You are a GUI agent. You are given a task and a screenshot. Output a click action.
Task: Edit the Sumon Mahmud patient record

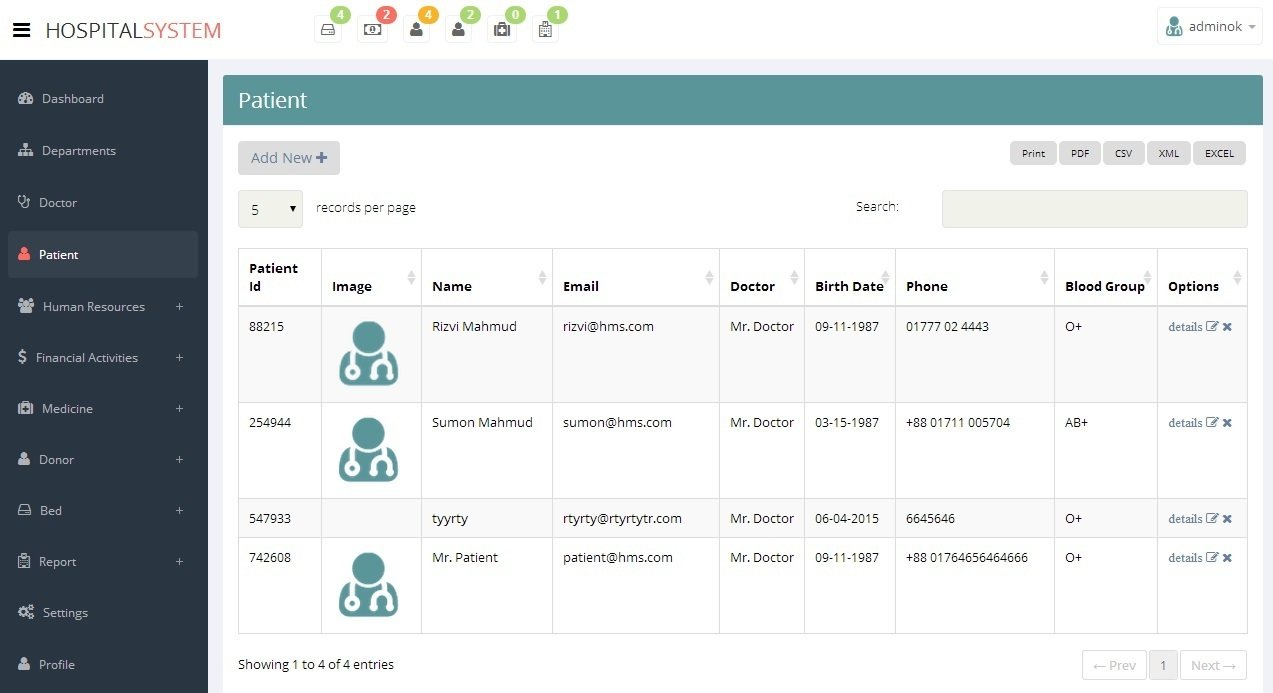[1212, 423]
